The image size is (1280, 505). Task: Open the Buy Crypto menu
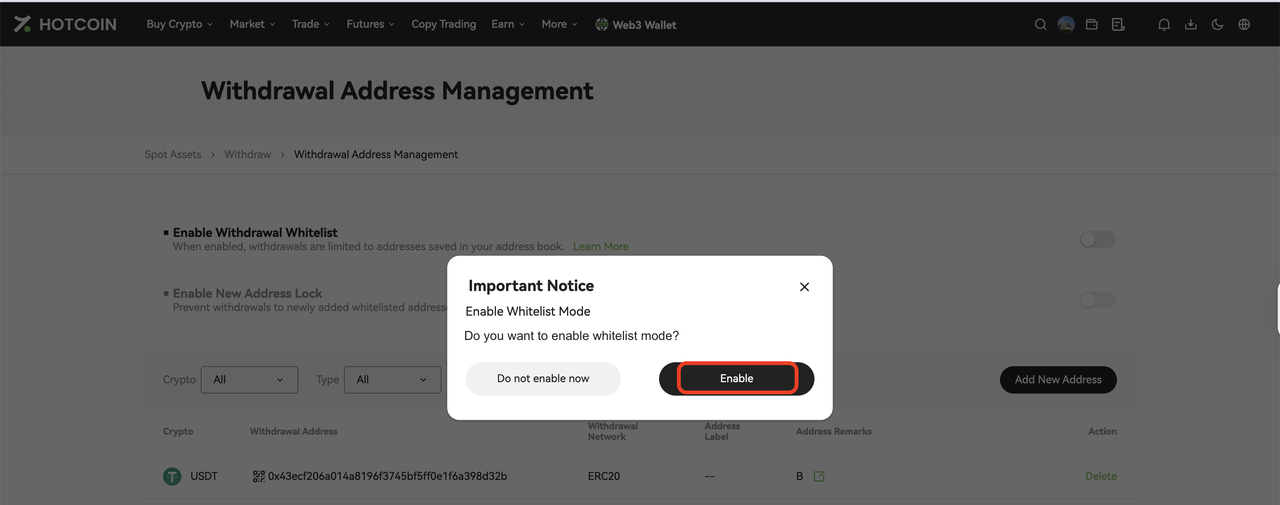point(179,24)
